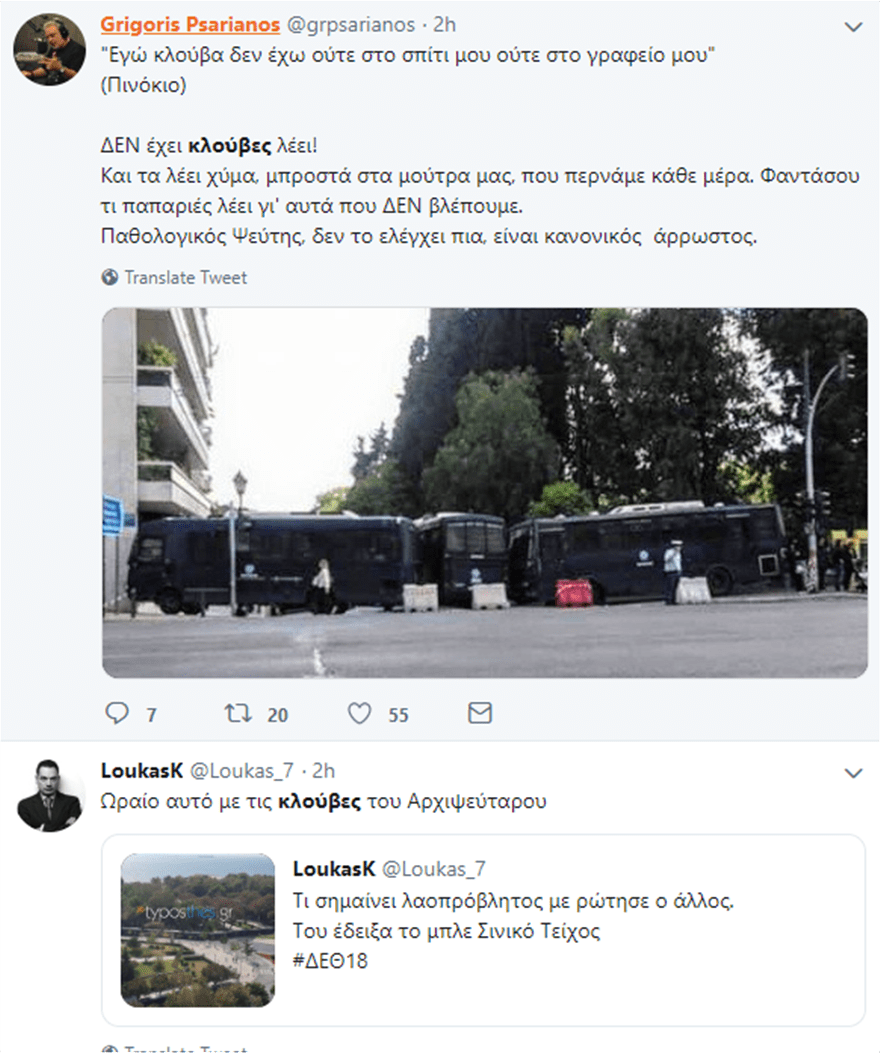Open Grigoris Psarianos profile avatar

click(49, 50)
